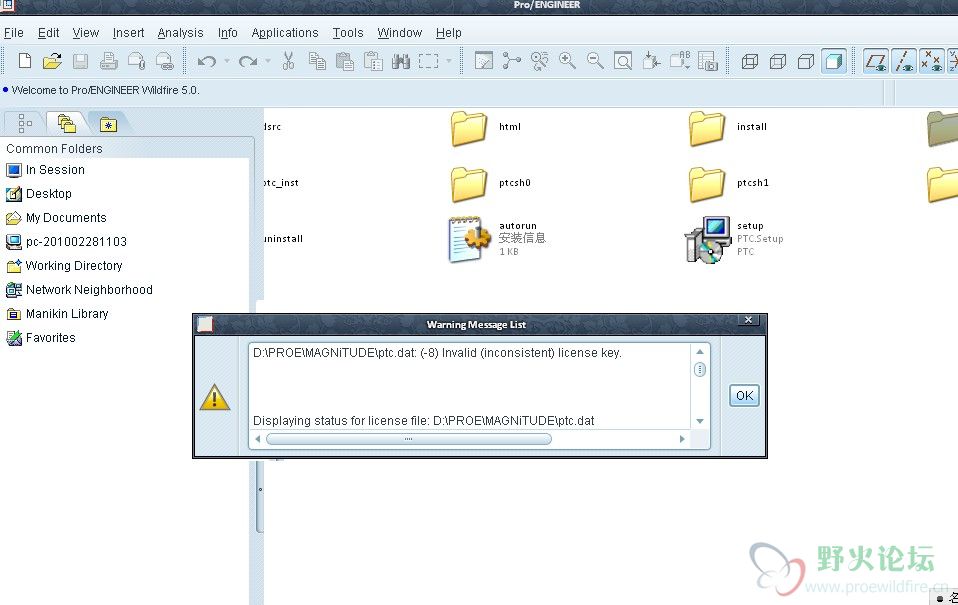Open the Redo history dropdown arrow
The image size is (958, 605).
[x=268, y=61]
